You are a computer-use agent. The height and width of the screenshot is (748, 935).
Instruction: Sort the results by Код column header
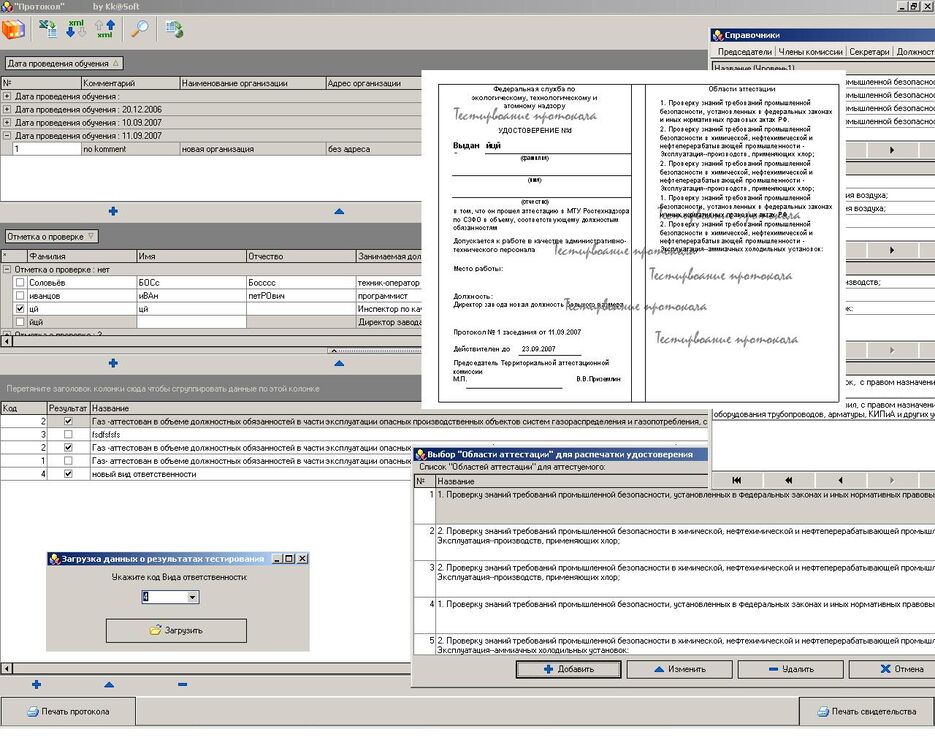coord(23,408)
